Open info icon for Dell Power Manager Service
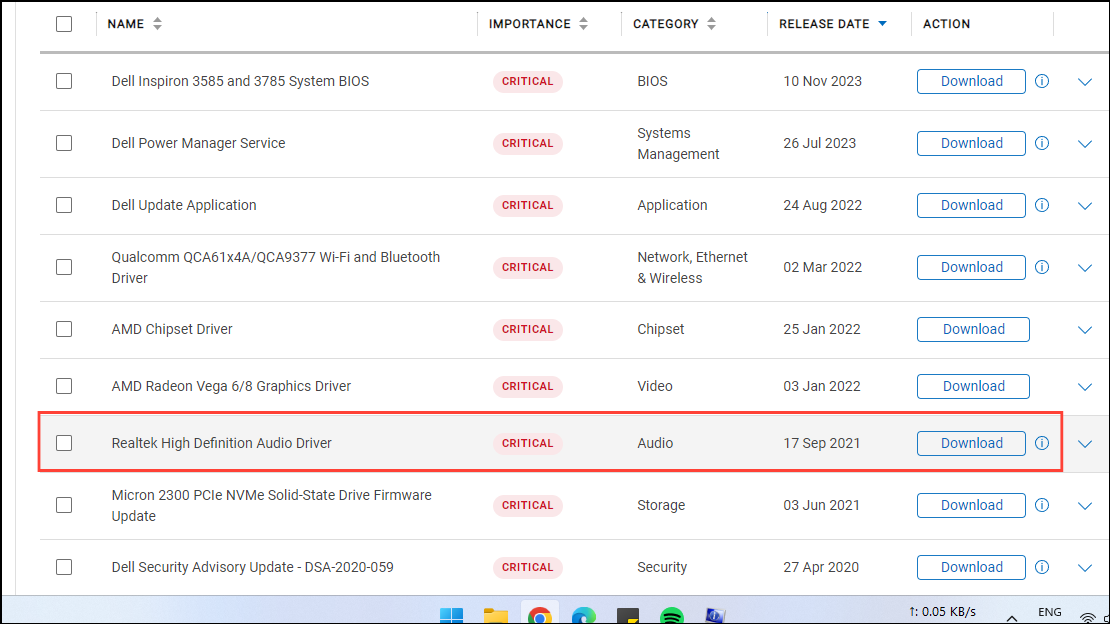Image resolution: width=1110 pixels, height=624 pixels. 1042,143
